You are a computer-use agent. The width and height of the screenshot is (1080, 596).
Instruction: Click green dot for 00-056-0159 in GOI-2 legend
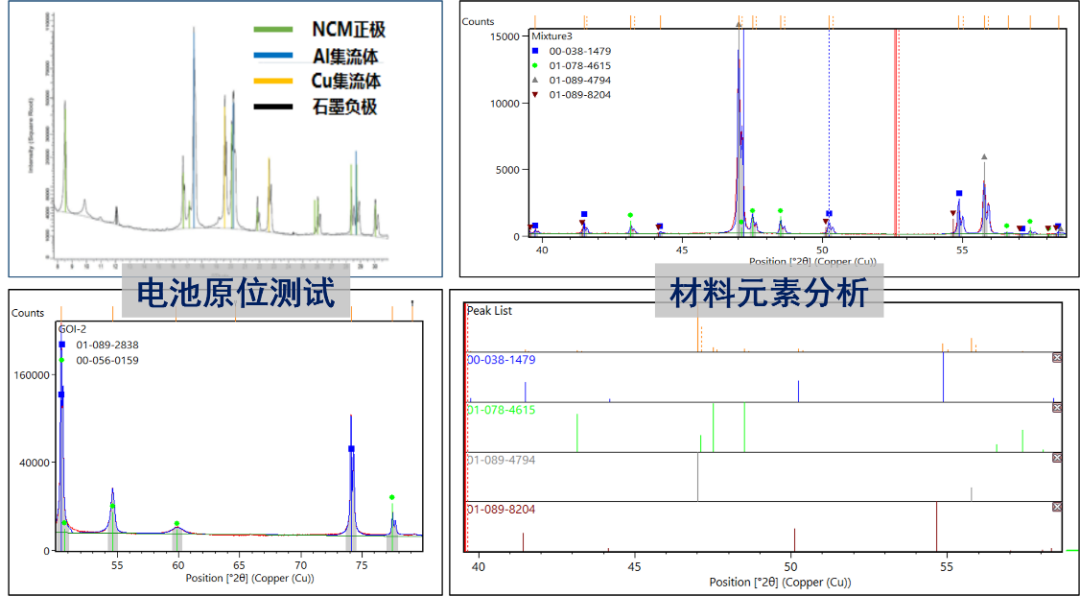(62, 360)
